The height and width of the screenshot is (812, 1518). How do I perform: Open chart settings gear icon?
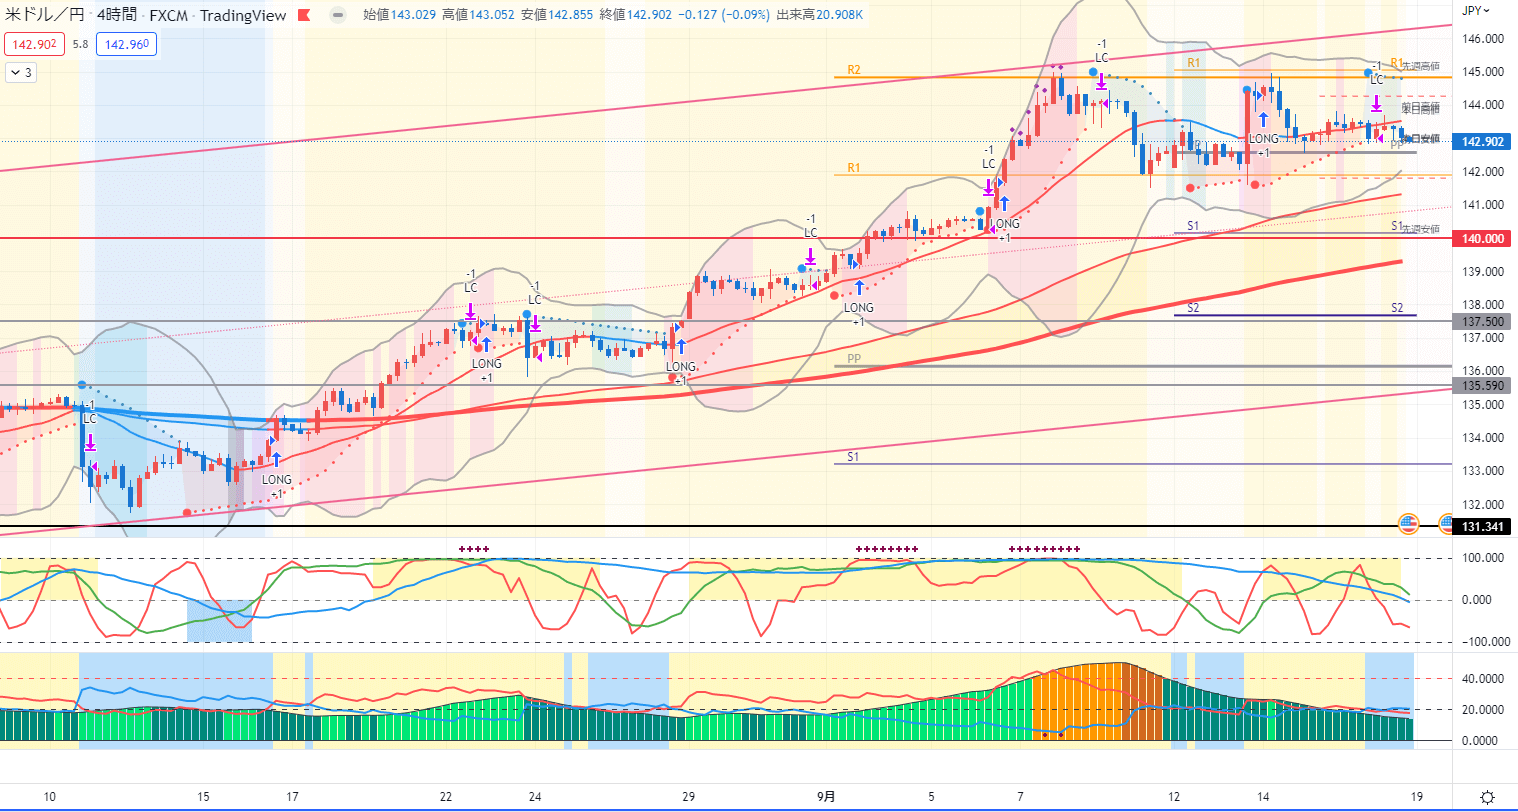point(1487,797)
